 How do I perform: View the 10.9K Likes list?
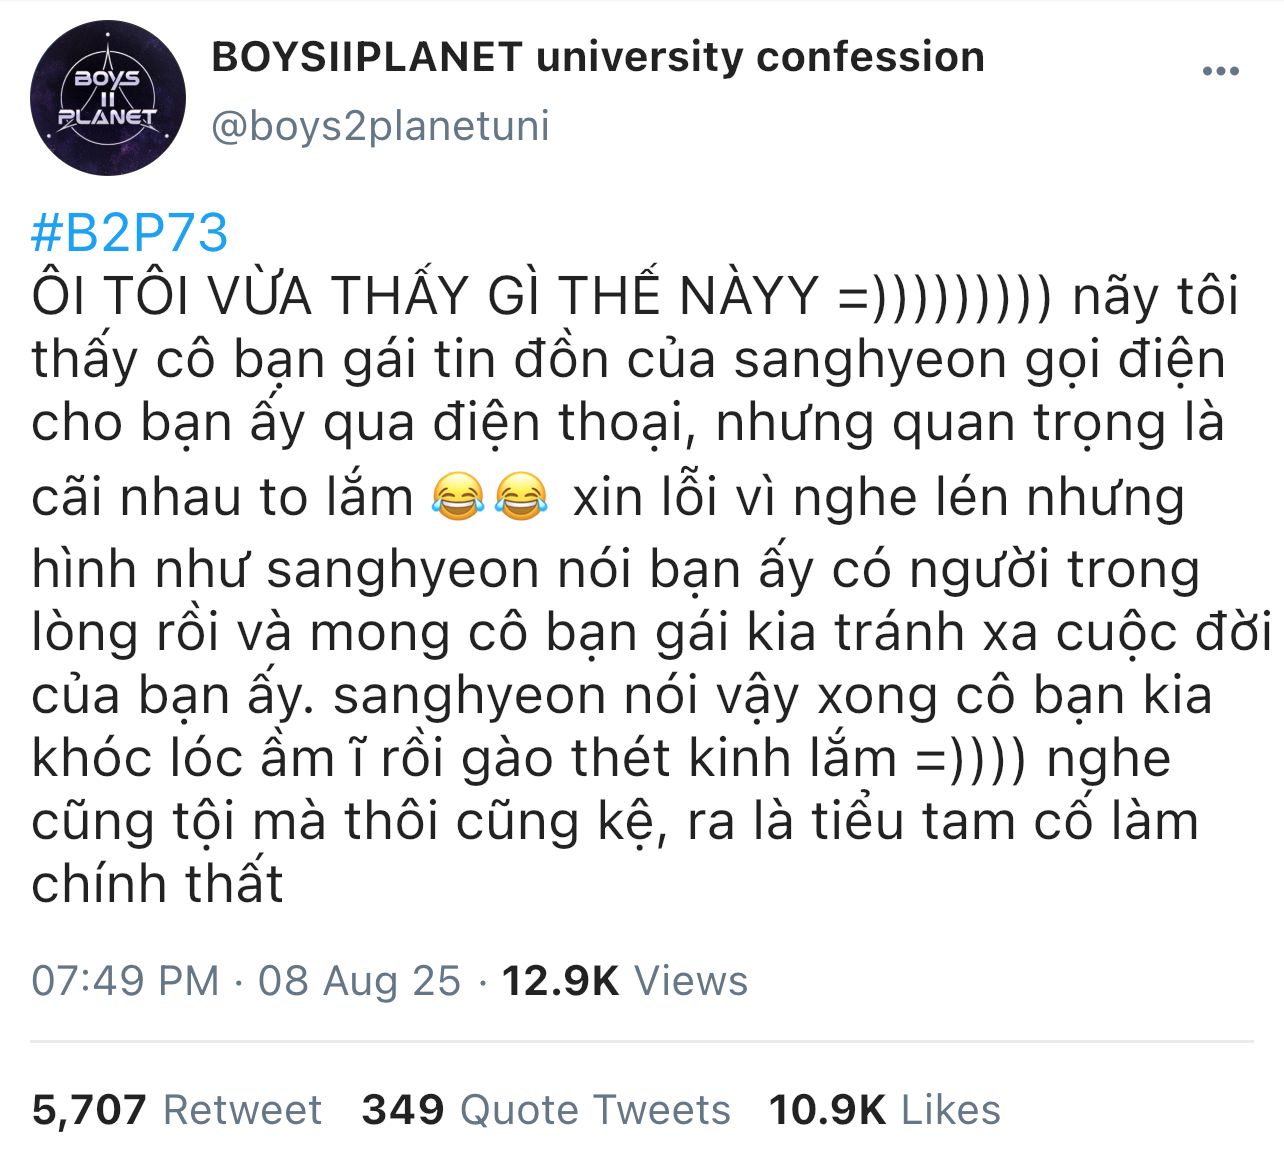point(885,1110)
